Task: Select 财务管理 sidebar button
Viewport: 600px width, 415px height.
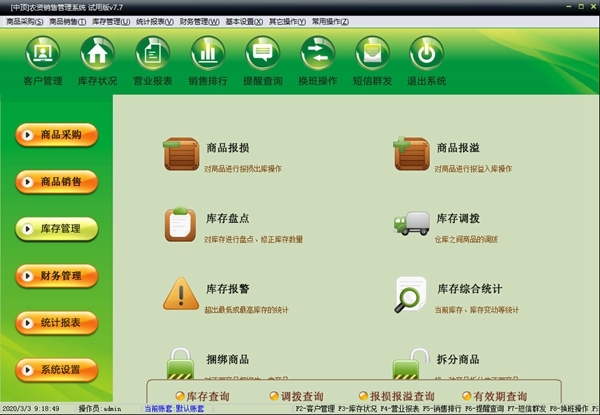Action: pyautogui.click(x=57, y=276)
